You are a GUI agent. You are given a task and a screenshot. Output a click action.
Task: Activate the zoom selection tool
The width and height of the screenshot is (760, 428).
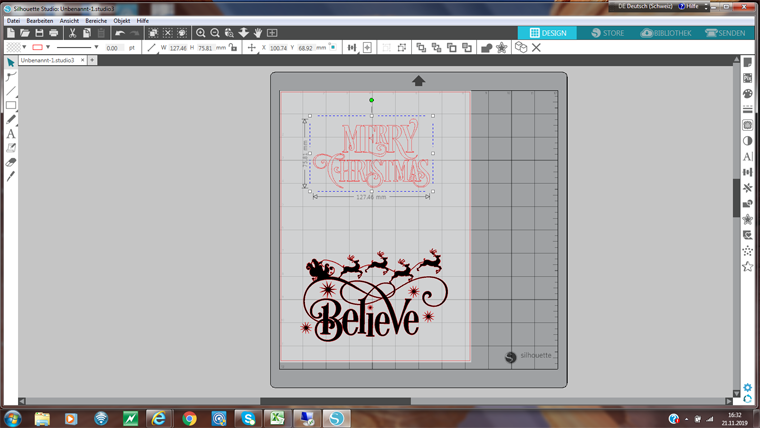[229, 33]
